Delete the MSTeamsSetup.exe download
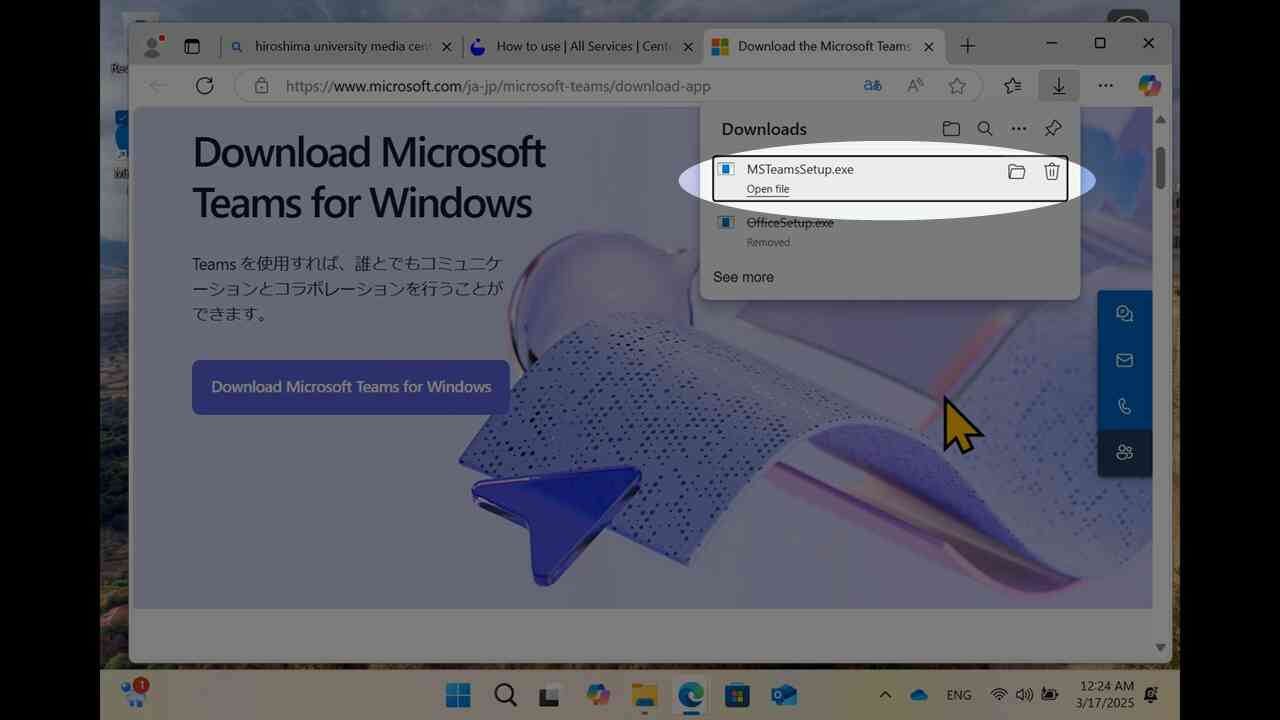Screen dimensions: 1280x720 click(1052, 172)
